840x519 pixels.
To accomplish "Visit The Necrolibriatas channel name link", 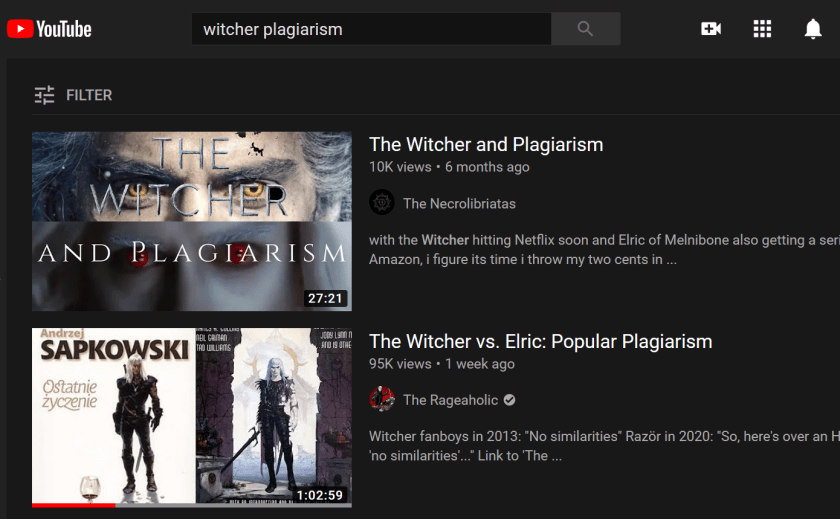I will [459, 203].
